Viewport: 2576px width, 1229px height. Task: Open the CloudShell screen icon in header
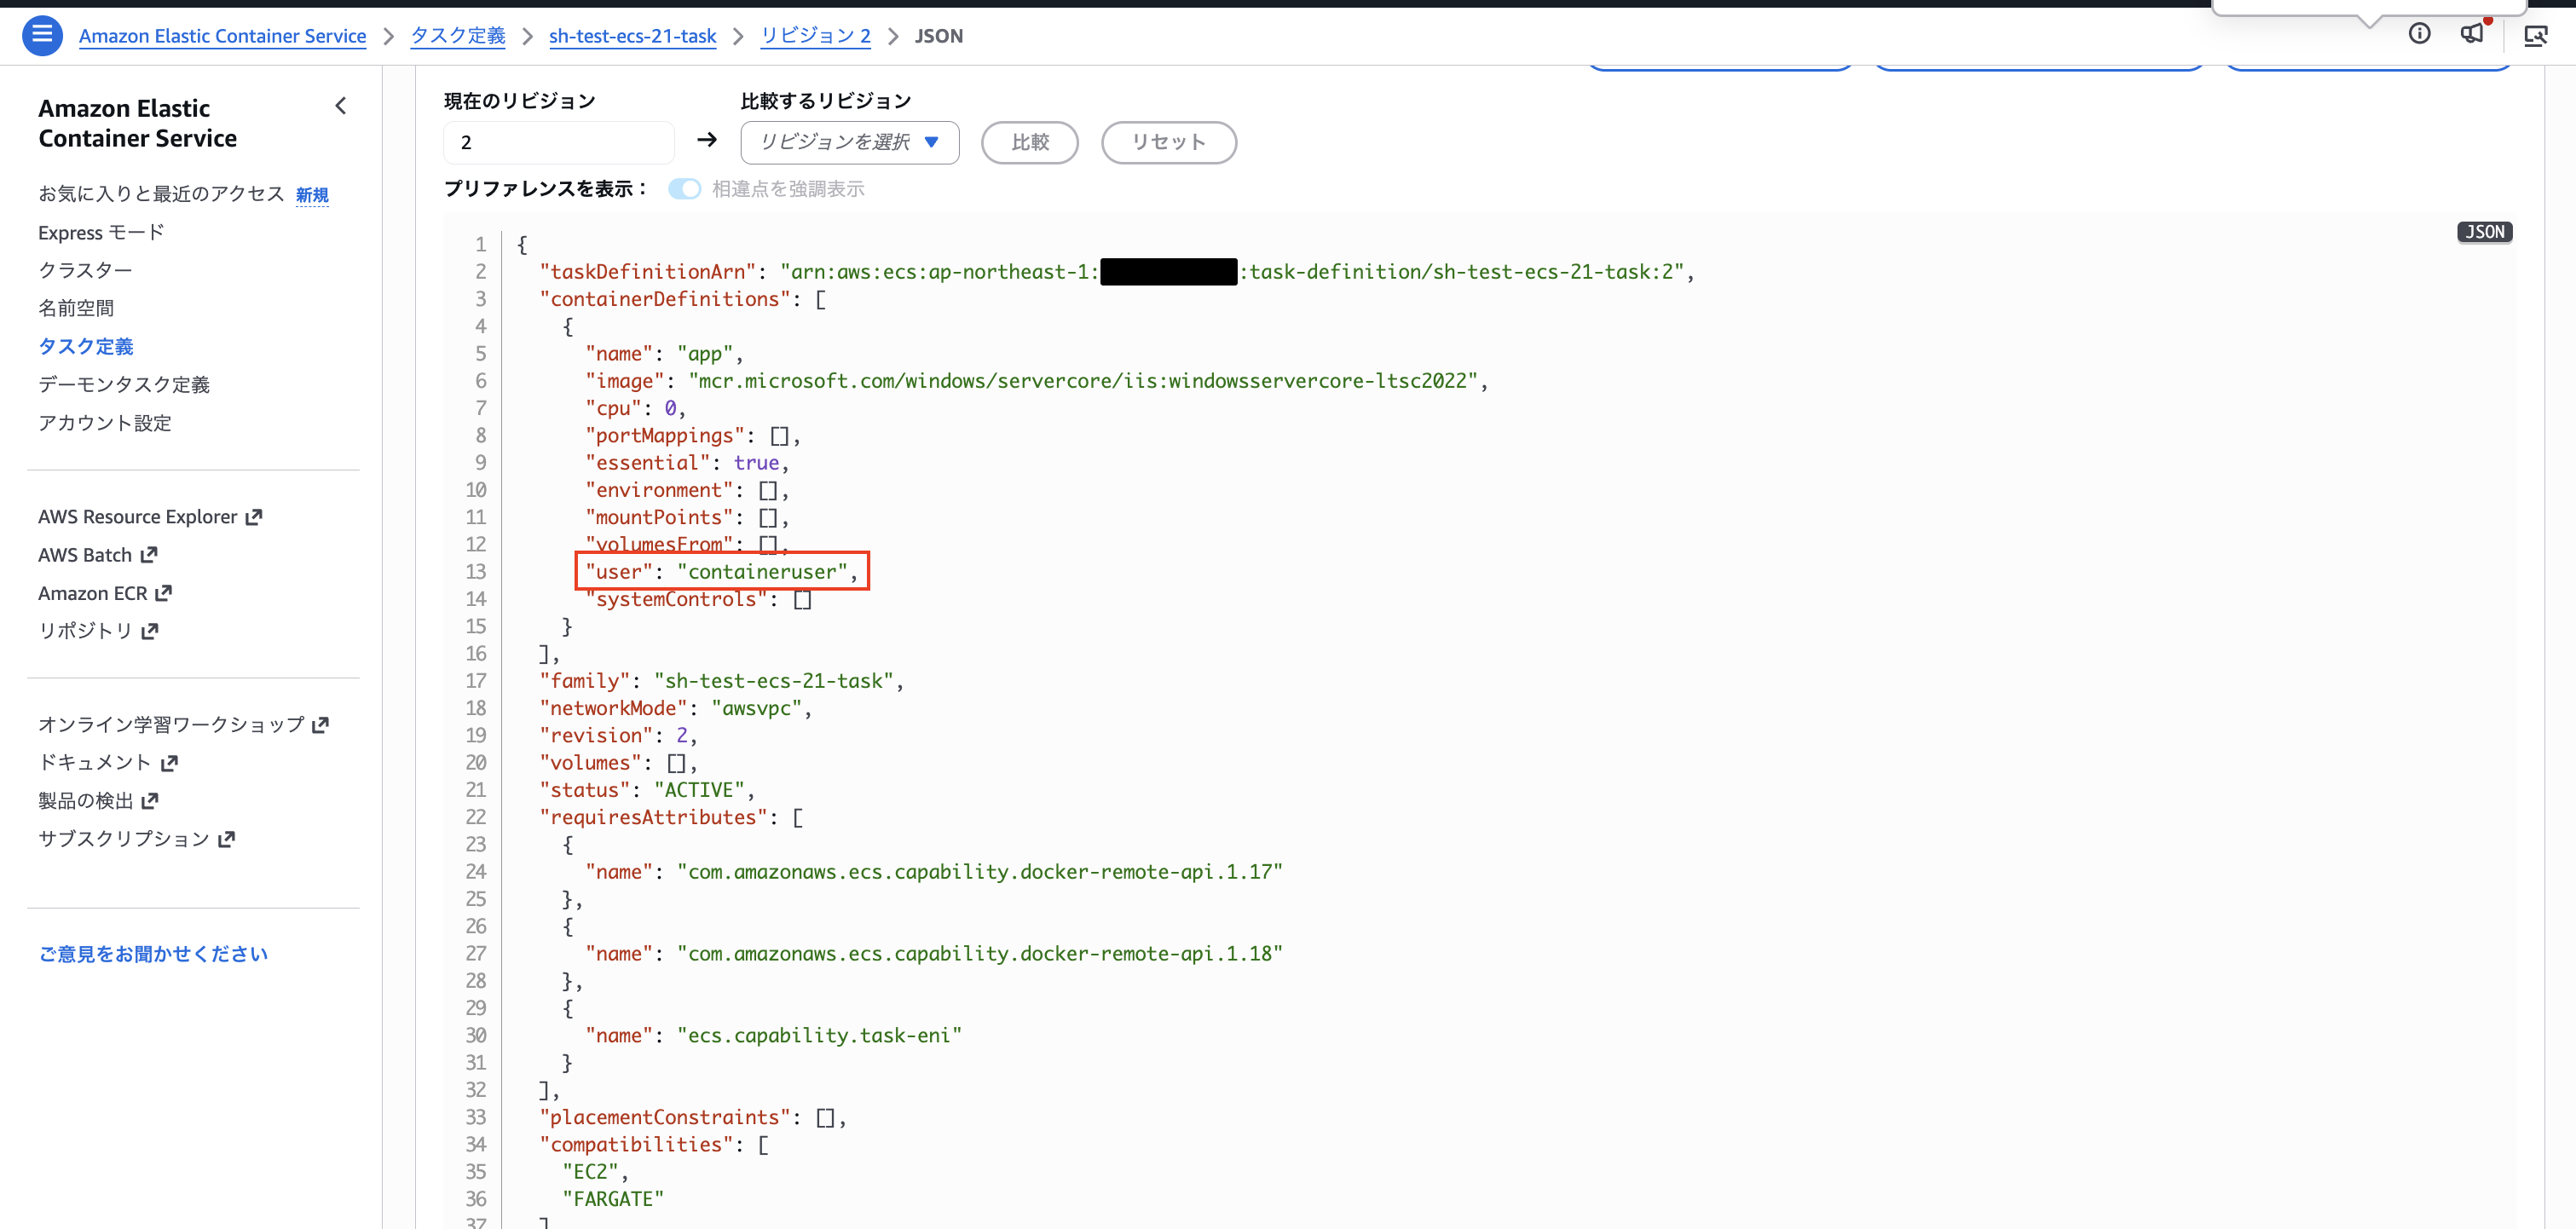pos(2535,36)
